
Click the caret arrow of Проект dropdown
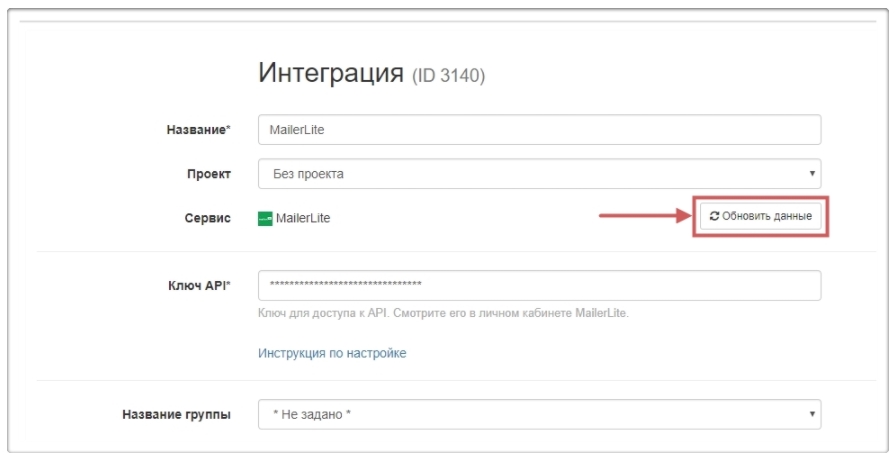(x=813, y=174)
